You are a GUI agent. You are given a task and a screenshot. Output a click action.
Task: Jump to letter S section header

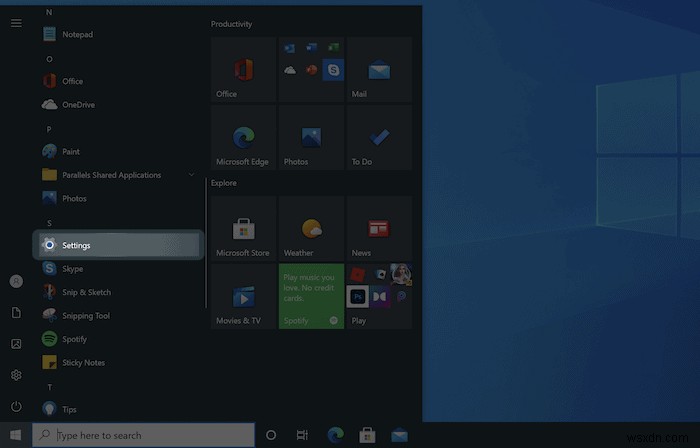(49, 223)
